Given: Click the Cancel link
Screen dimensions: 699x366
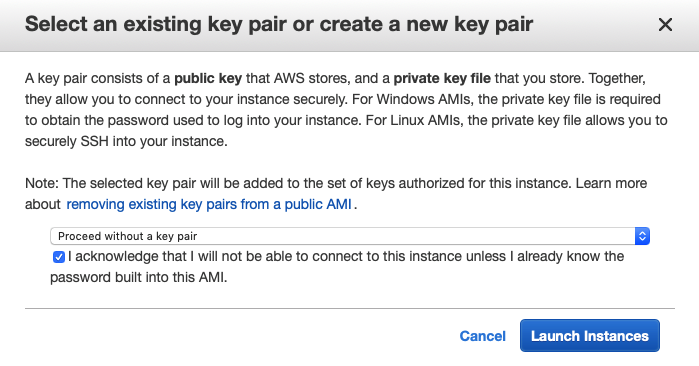Looking at the screenshot, I should click(482, 336).
